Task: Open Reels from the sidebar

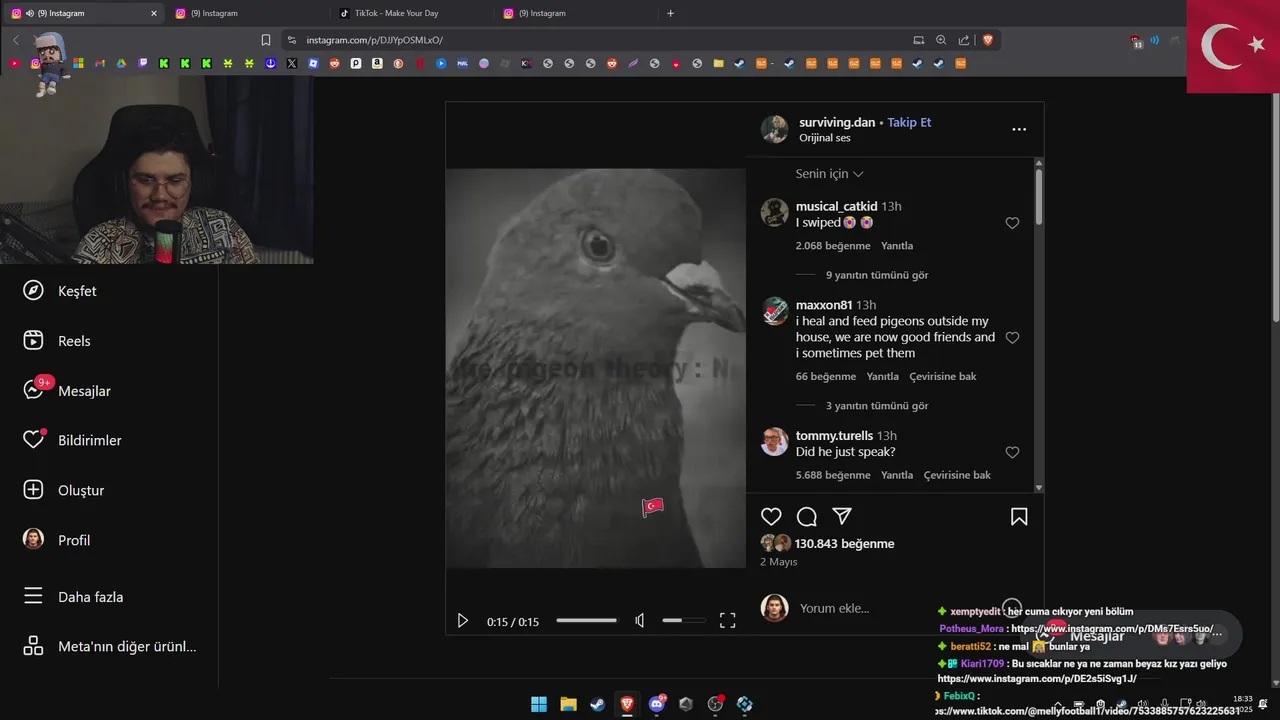Action: coord(57,341)
